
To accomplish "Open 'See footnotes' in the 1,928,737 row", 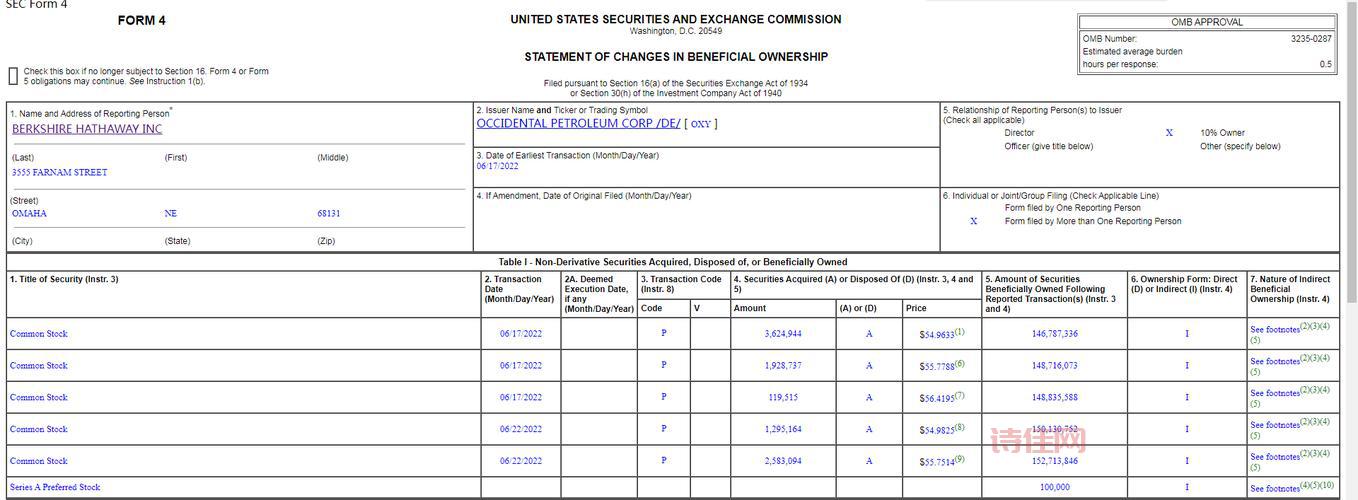I will pyautogui.click(x=1274, y=362).
